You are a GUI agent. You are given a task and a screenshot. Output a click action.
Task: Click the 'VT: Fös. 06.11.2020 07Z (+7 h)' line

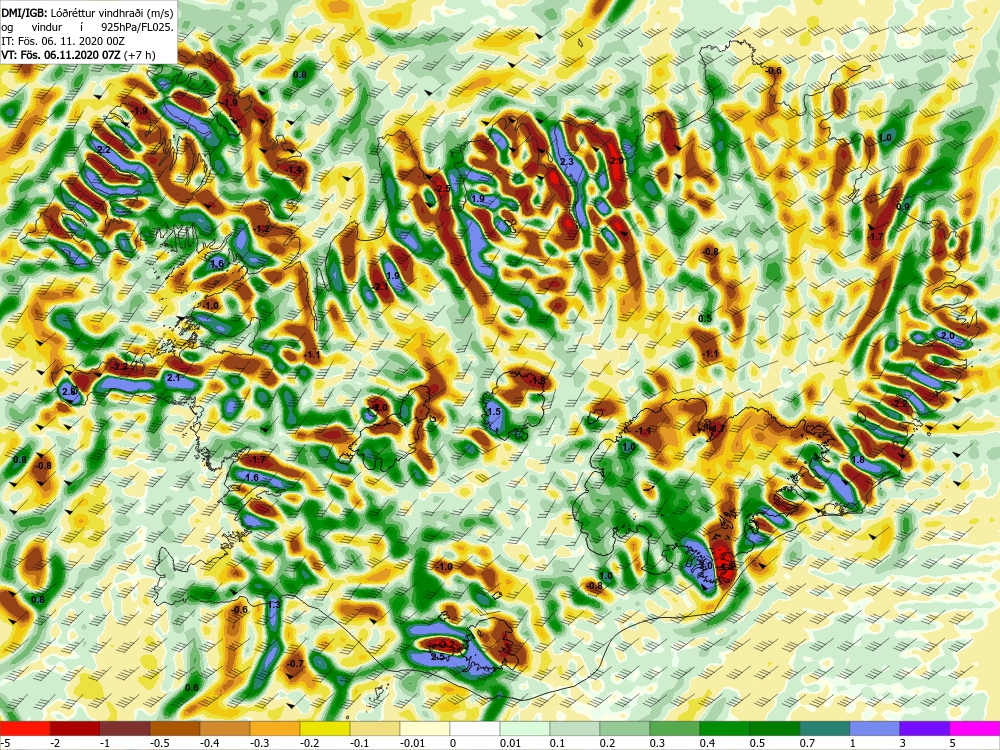(78, 55)
